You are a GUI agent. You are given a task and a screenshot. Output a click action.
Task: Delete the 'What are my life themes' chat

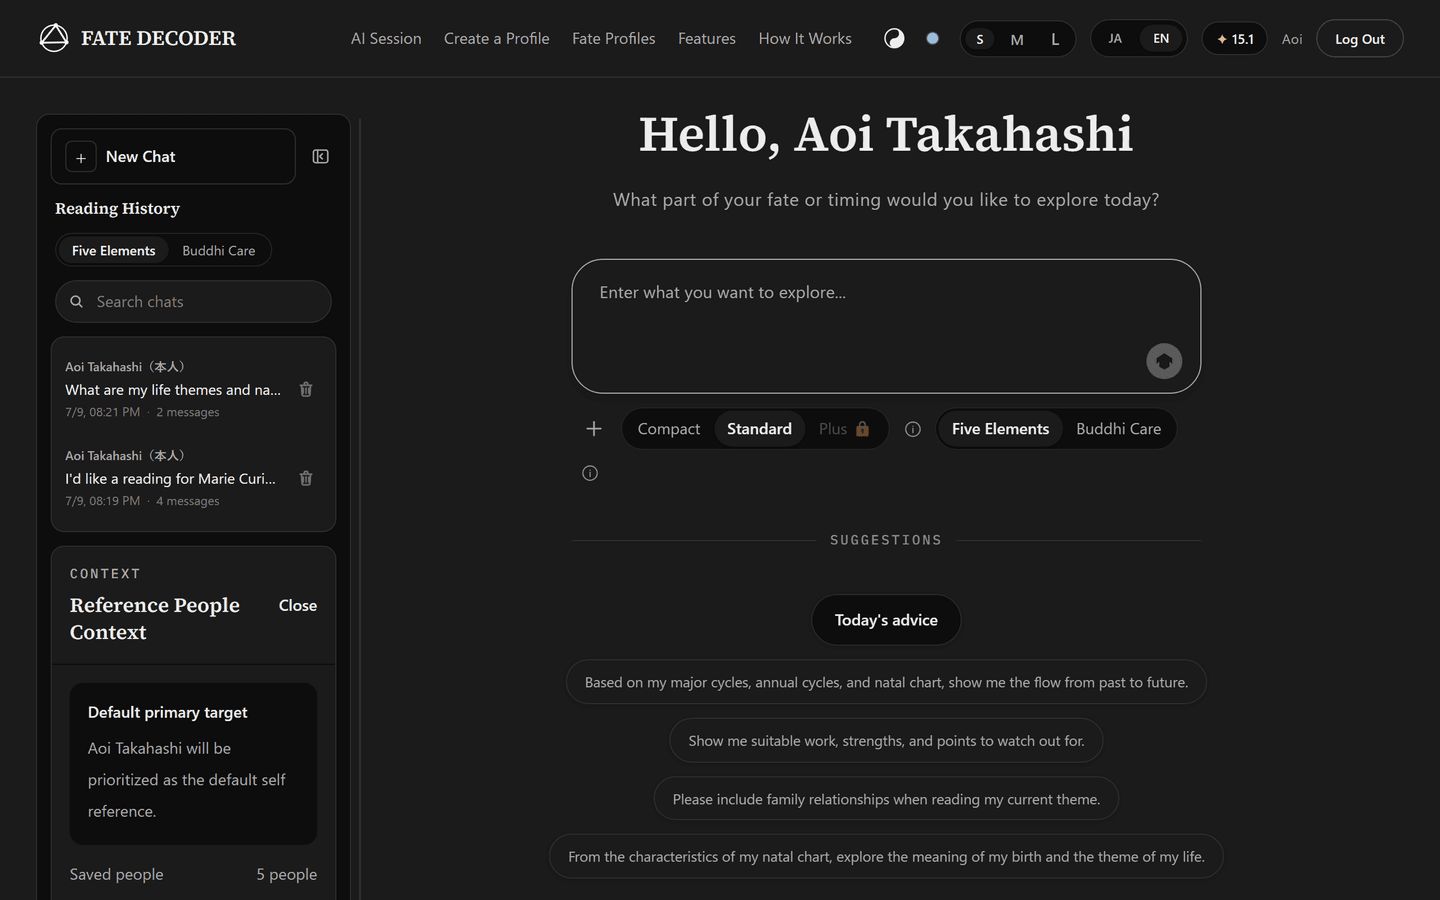[306, 389]
